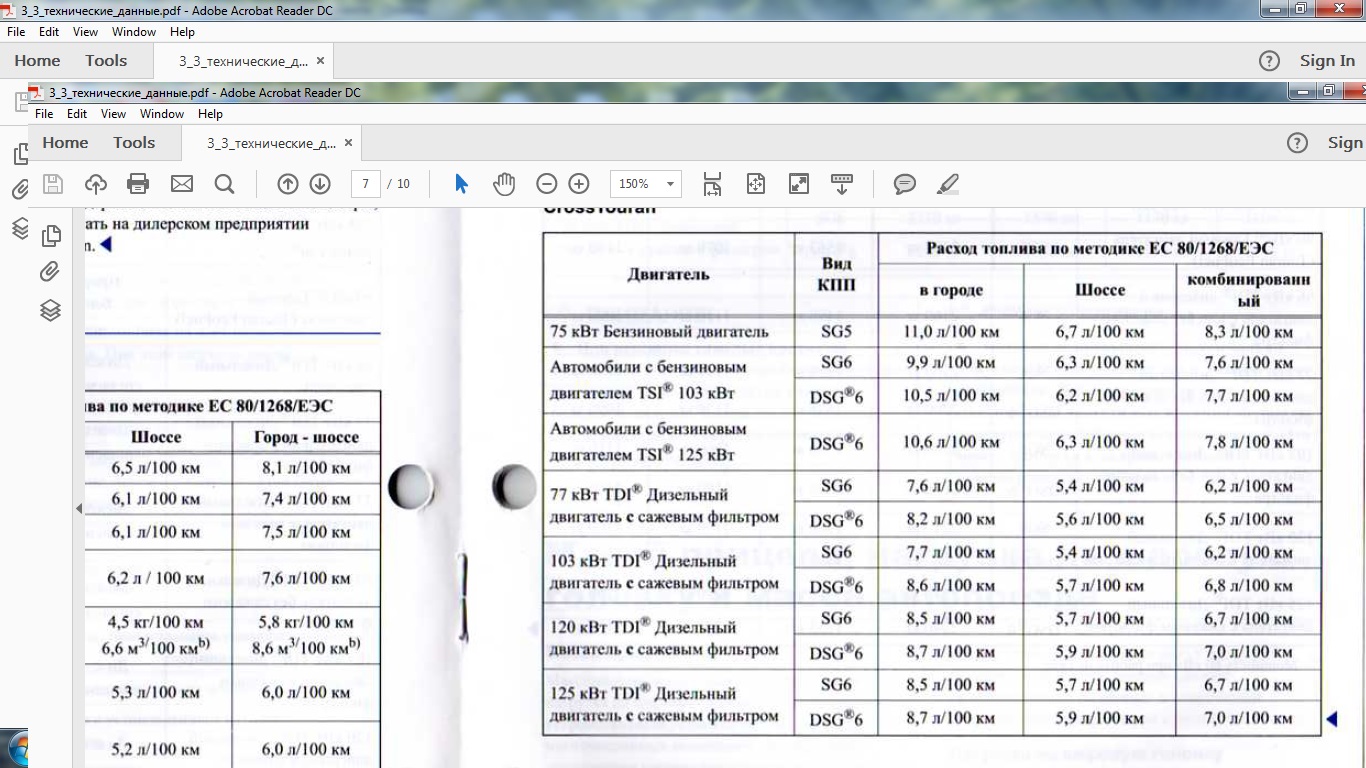Toggle fit-to-width scrolling mode
The height and width of the screenshot is (768, 1366).
coord(712,184)
